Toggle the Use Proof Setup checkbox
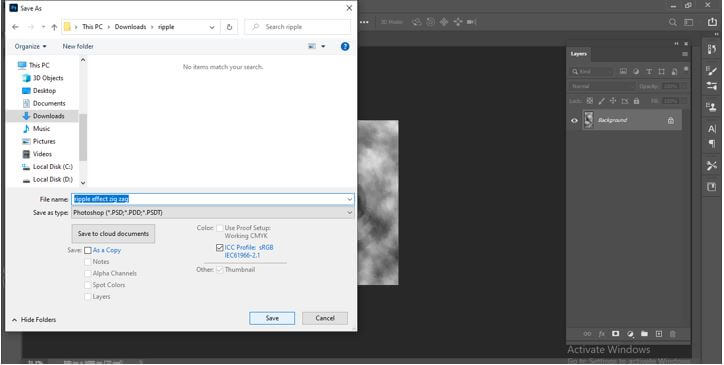Screen dimensions: 724x365 point(220,228)
